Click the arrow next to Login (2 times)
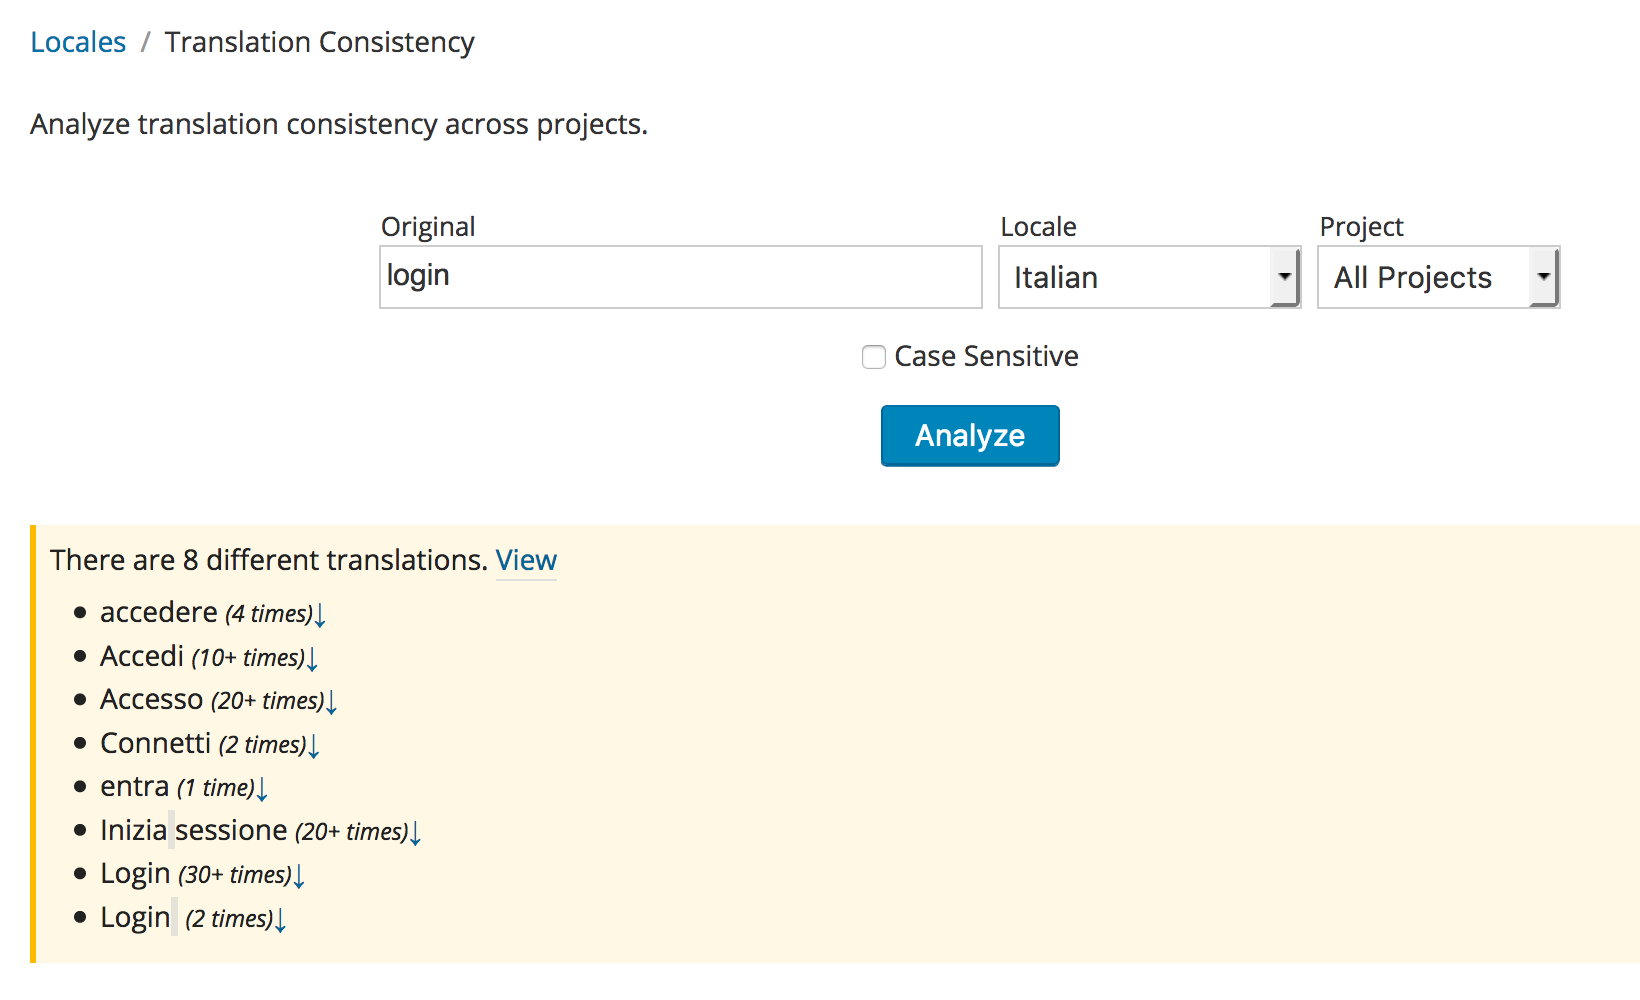The image size is (1640, 1000). pos(281,920)
